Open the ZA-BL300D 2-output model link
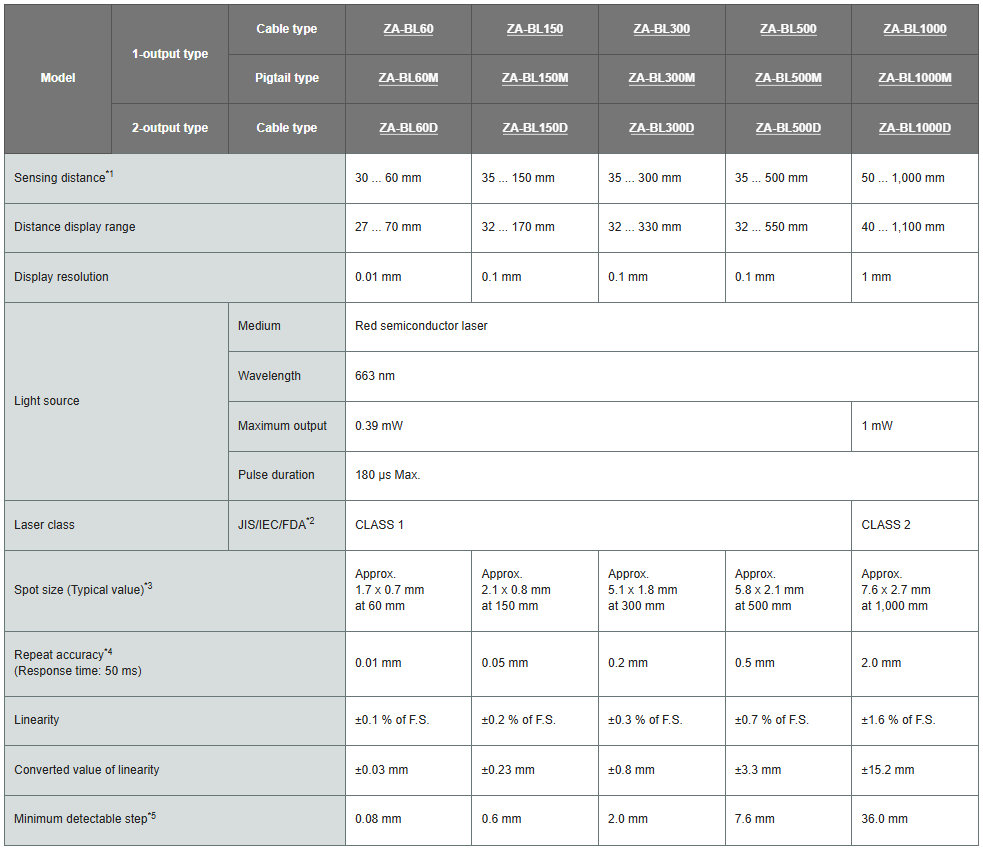 point(661,128)
